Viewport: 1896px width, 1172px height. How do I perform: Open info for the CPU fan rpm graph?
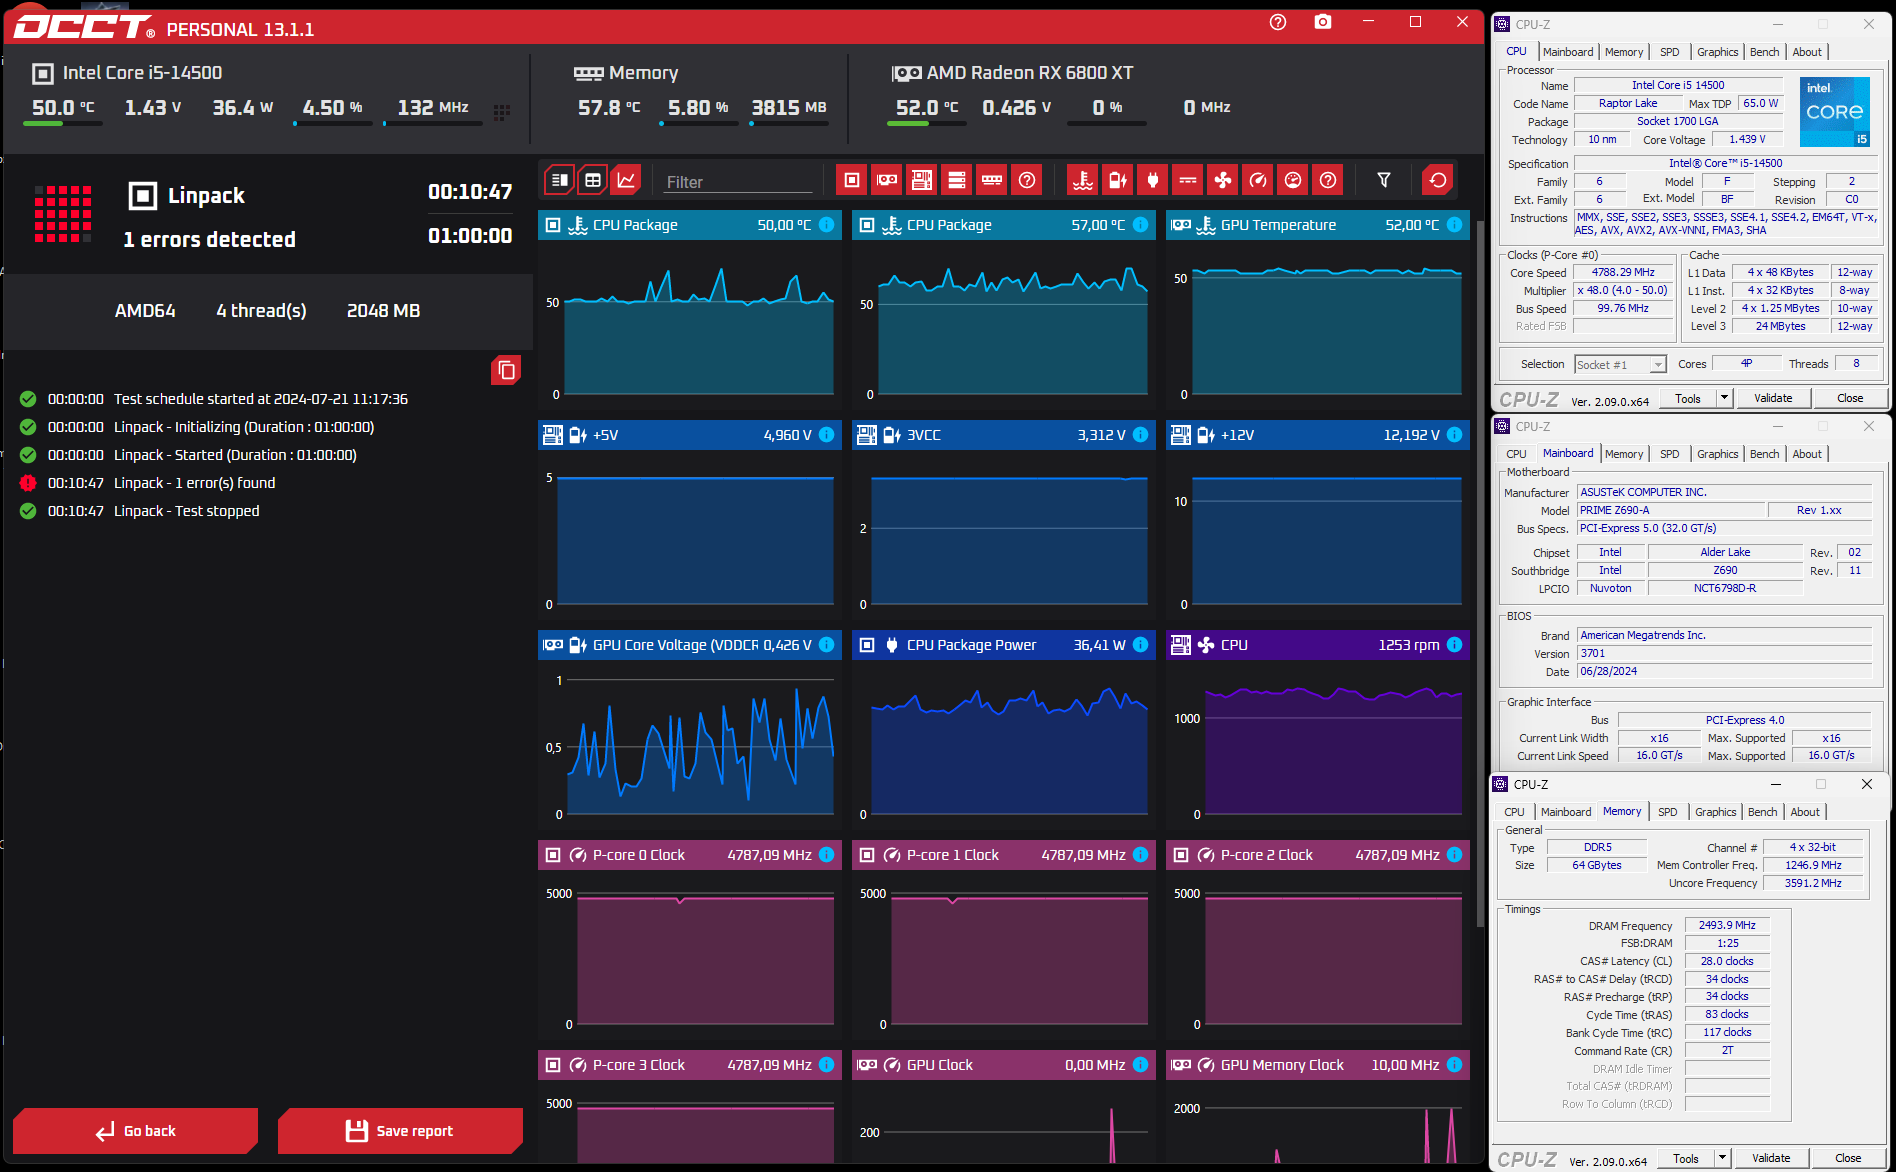[x=1455, y=645]
